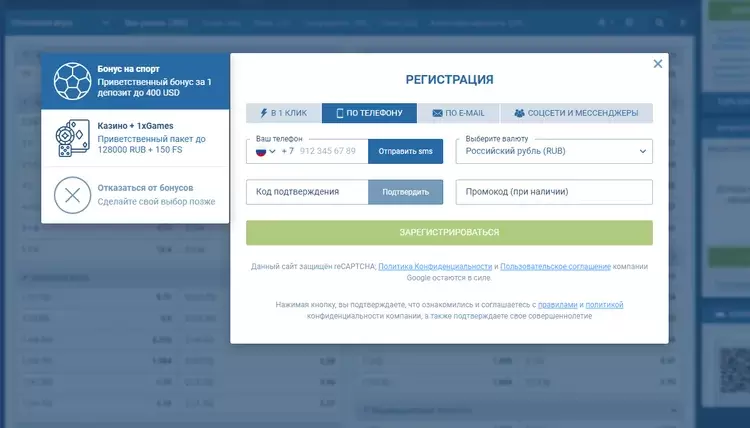Click the +7 country code text
This screenshot has height=428, width=750.
point(287,151)
